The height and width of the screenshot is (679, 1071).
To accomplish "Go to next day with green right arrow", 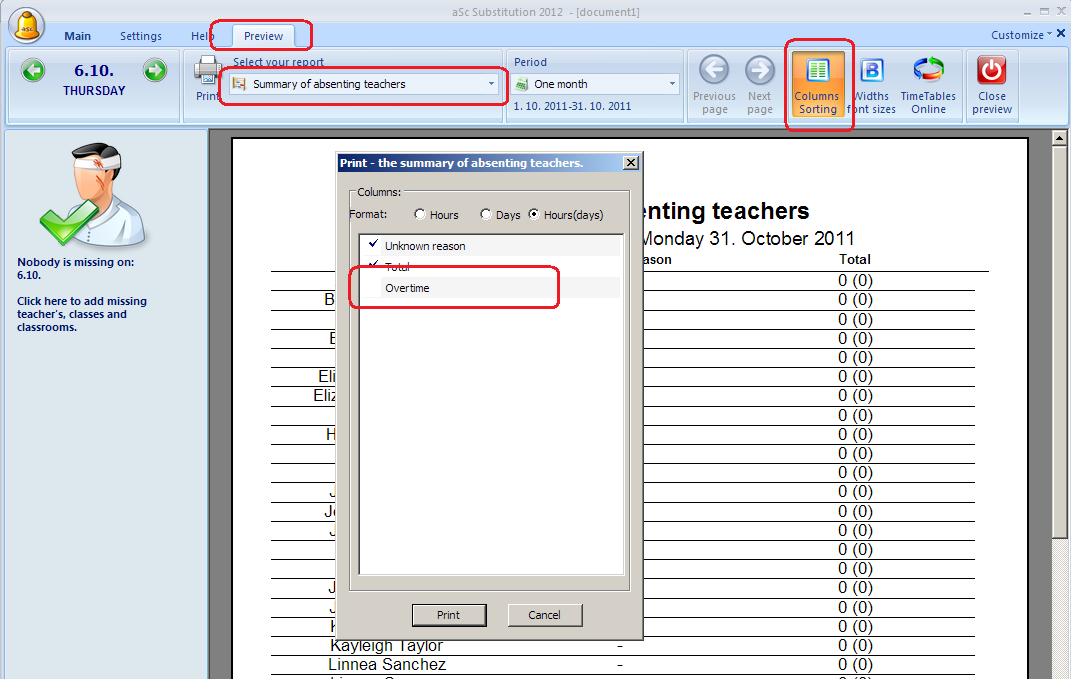I will pos(155,70).
